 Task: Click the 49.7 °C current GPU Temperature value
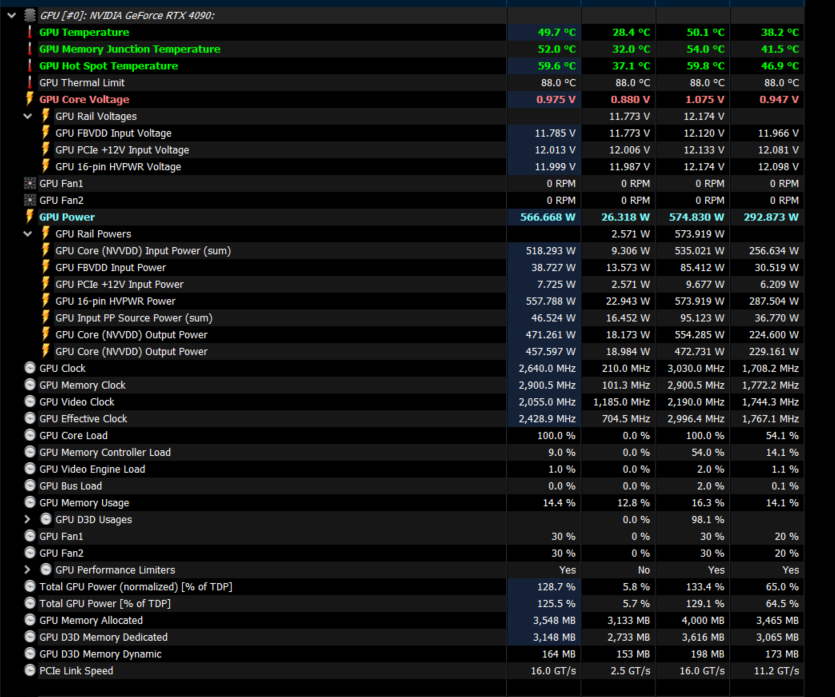click(556, 32)
